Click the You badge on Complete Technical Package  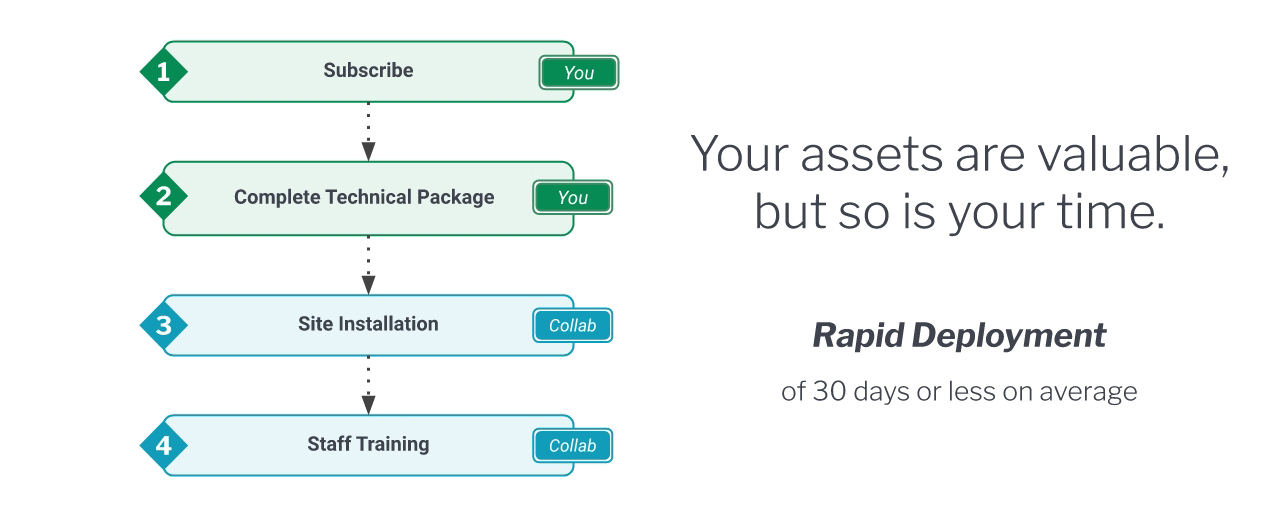(572, 198)
